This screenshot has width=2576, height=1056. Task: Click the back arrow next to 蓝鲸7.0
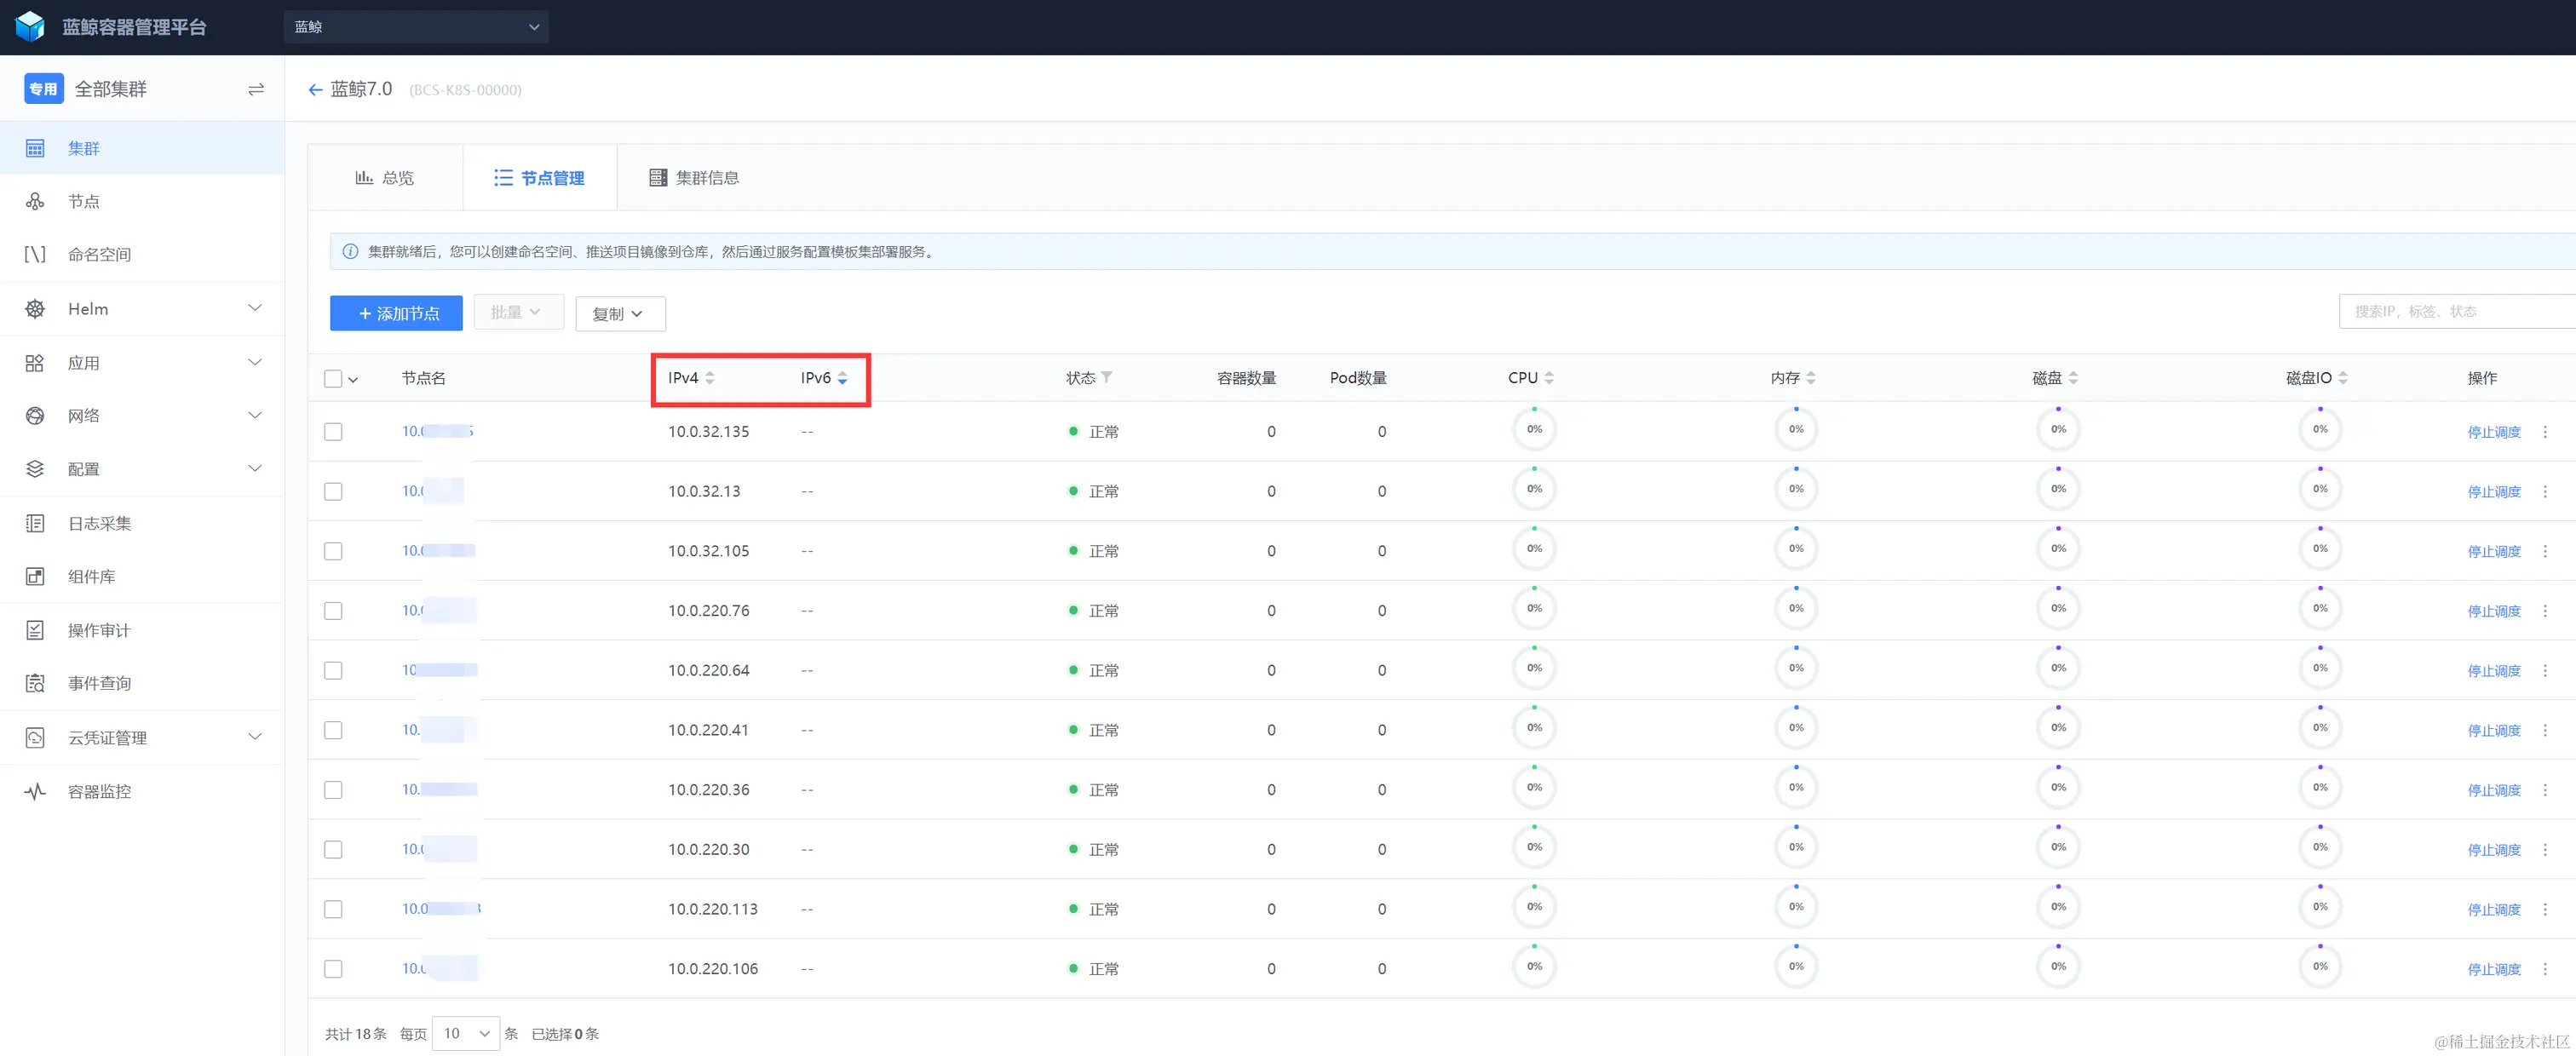(x=315, y=90)
